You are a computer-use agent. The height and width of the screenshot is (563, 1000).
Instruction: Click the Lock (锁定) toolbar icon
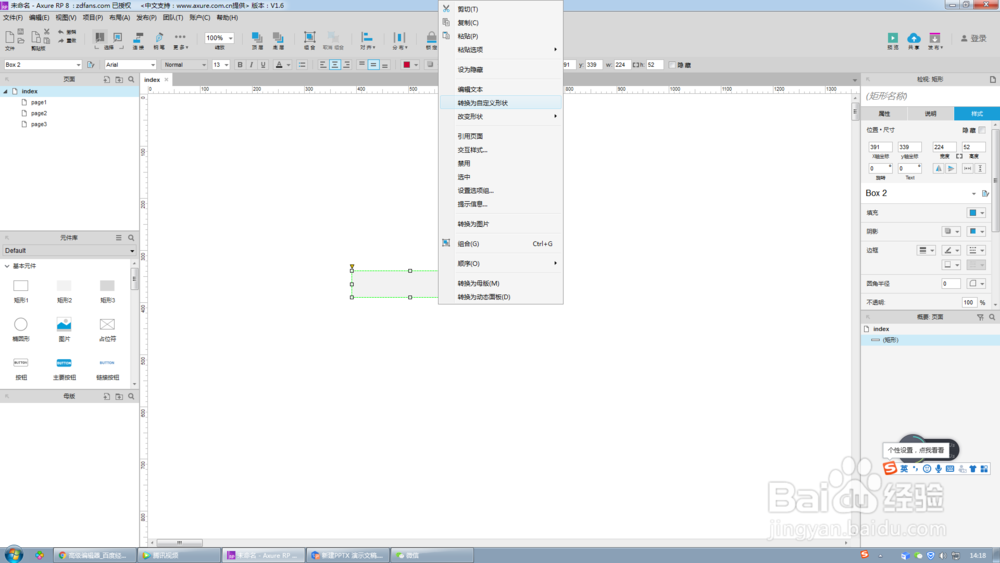click(x=432, y=40)
